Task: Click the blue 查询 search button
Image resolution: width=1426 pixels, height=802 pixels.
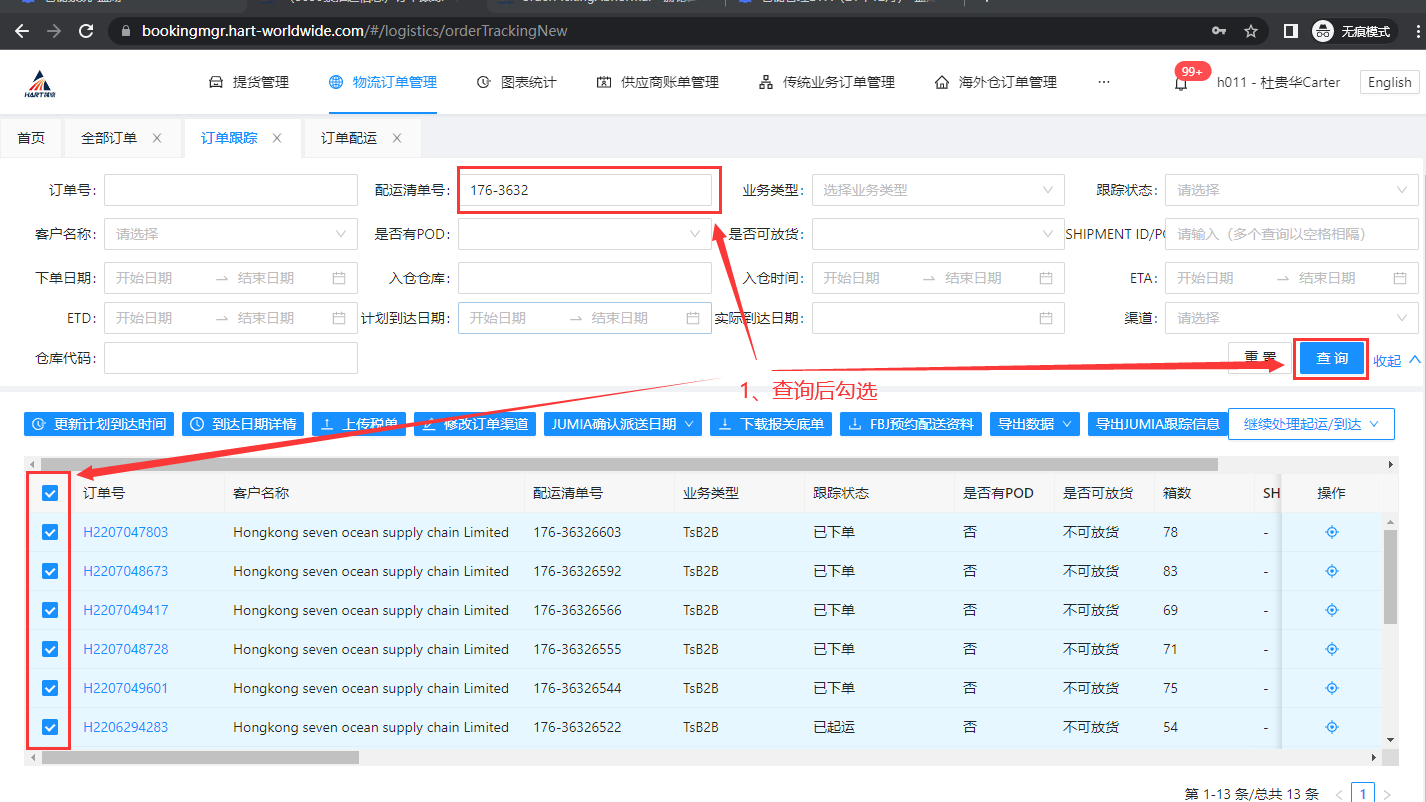Action: click(1331, 358)
